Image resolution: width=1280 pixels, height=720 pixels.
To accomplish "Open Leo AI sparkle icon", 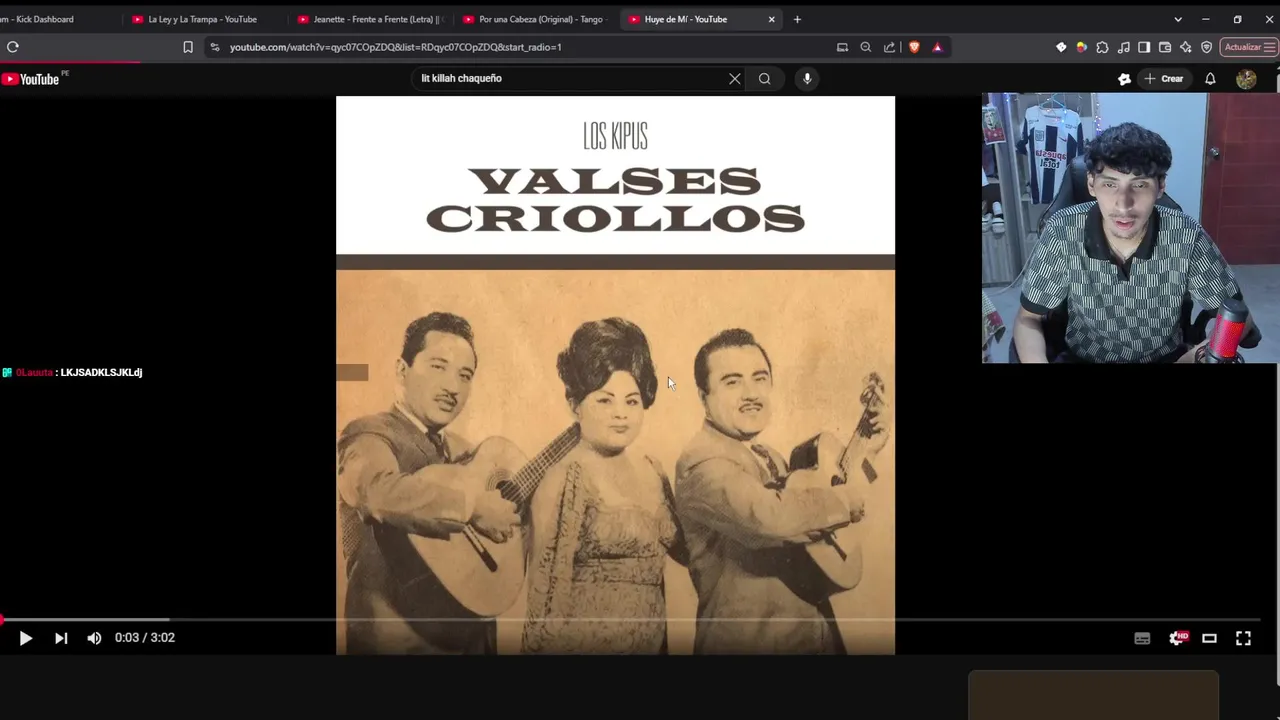I will coord(1186,47).
